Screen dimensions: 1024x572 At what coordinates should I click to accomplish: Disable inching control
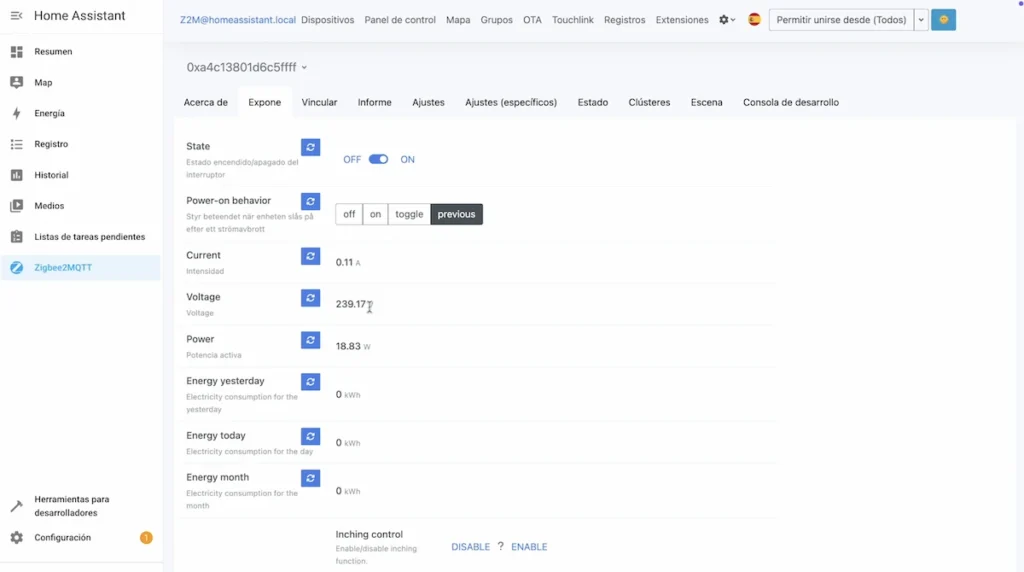470,547
